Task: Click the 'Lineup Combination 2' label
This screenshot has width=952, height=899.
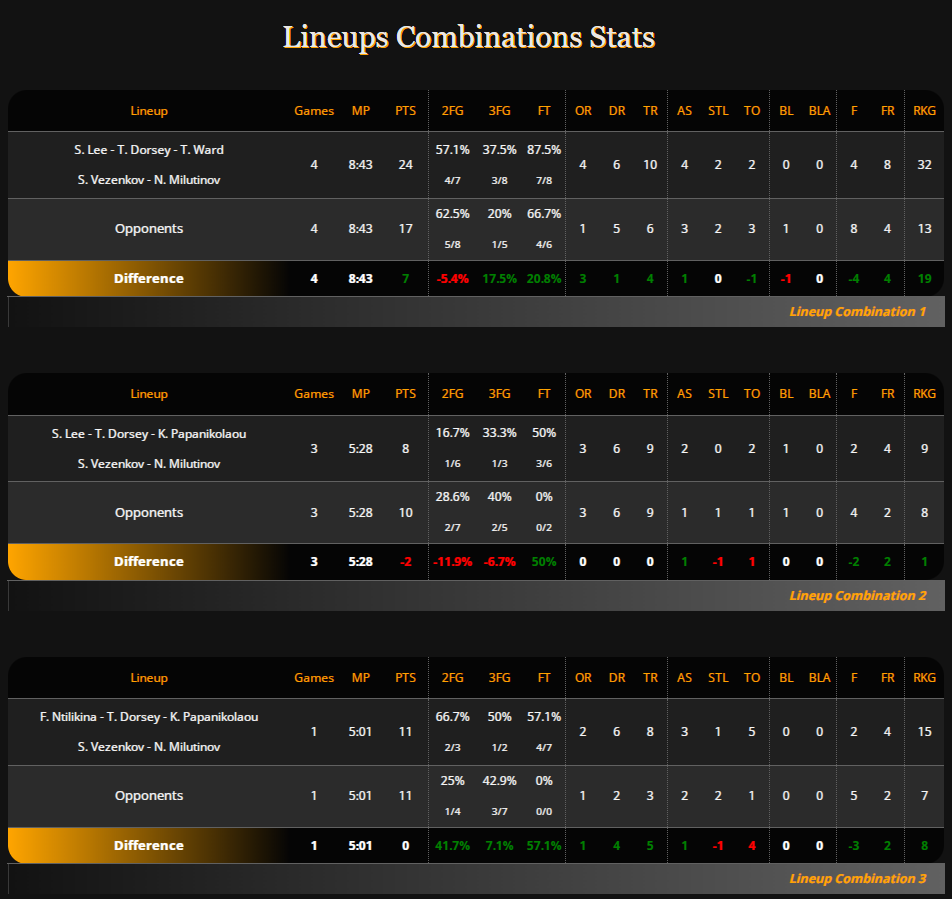Action: [857, 596]
